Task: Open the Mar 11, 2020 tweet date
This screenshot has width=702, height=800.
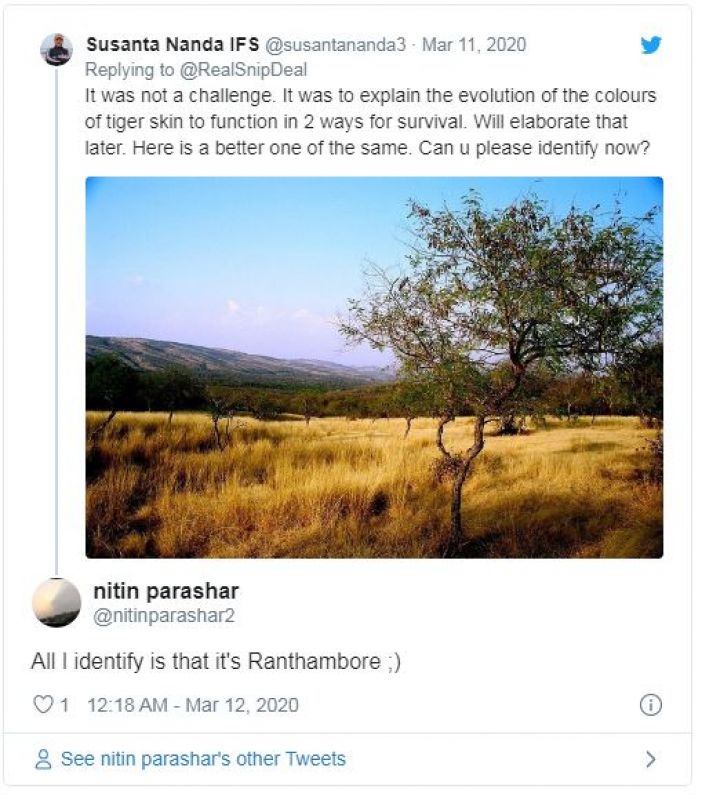Action: point(474,45)
